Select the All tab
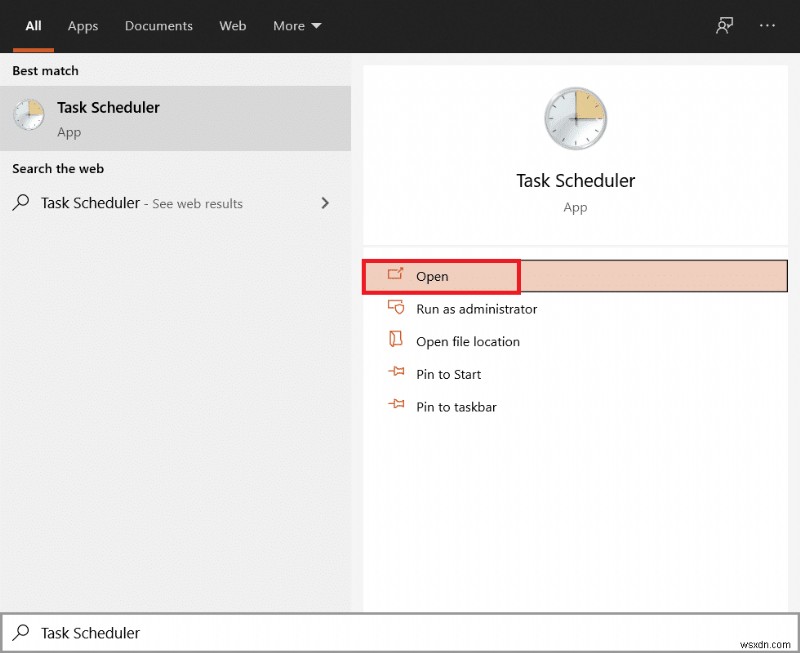Viewport: 800px width, 653px height. pyautogui.click(x=33, y=26)
